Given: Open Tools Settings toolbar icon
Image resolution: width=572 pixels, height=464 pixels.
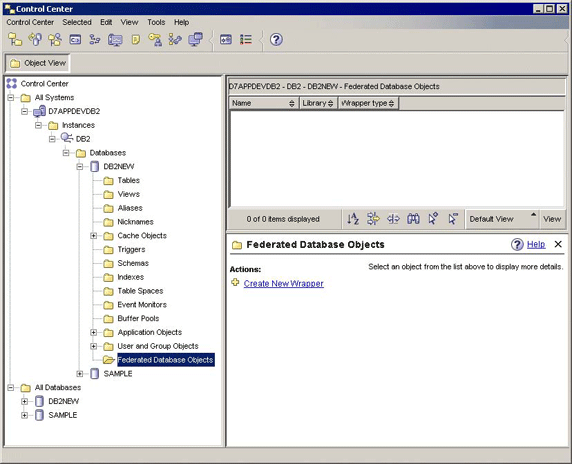Looking at the screenshot, I should (x=226, y=39).
